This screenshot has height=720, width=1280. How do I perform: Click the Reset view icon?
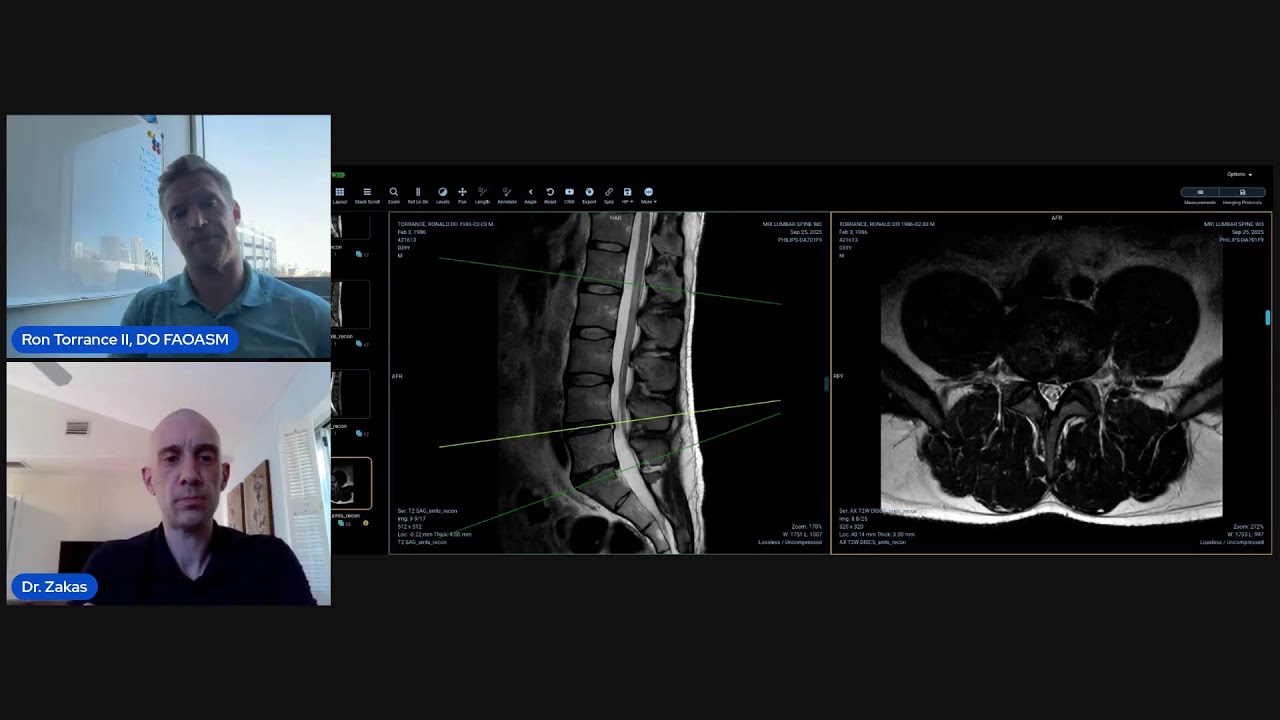tap(550, 194)
